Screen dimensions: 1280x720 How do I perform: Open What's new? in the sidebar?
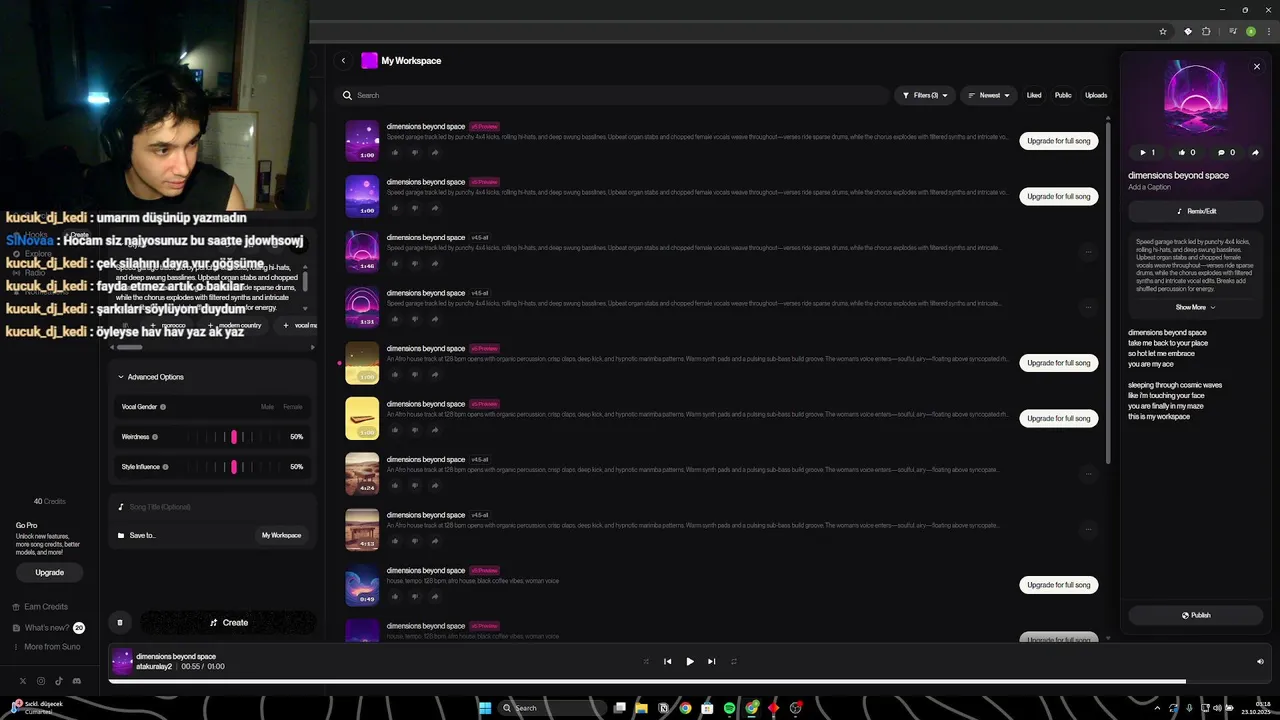[47, 628]
